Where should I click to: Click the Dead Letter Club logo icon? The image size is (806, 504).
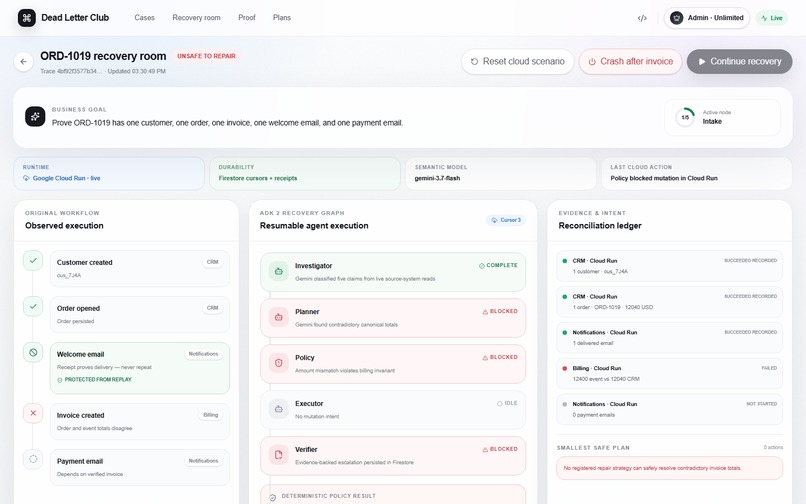point(27,18)
